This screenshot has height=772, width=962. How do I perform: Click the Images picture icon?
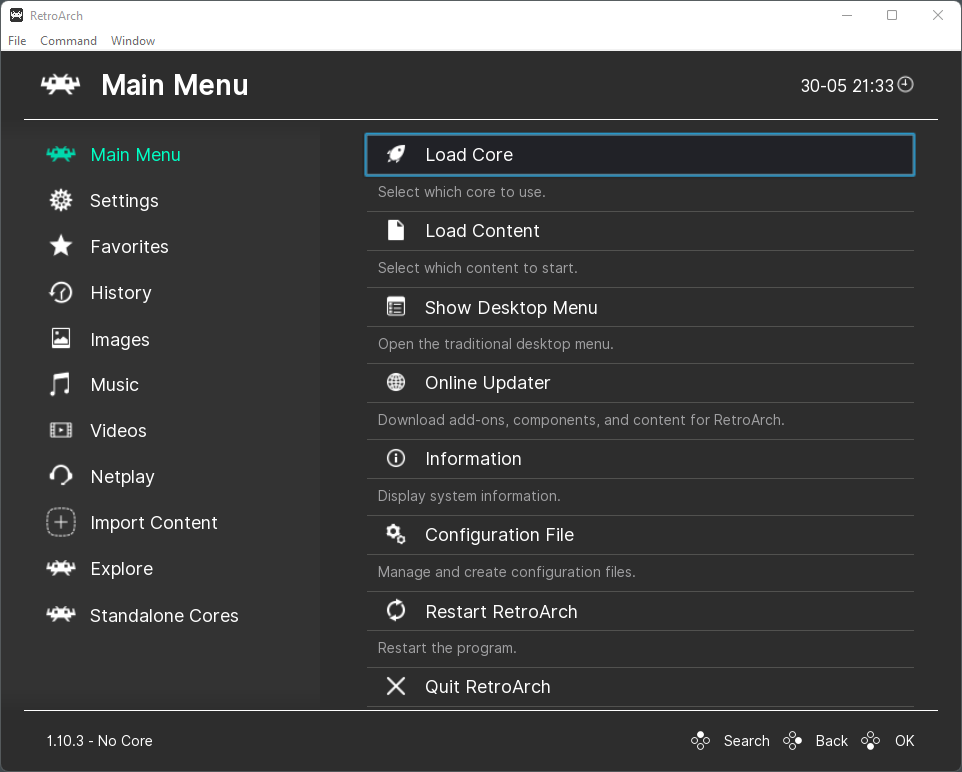click(61, 338)
